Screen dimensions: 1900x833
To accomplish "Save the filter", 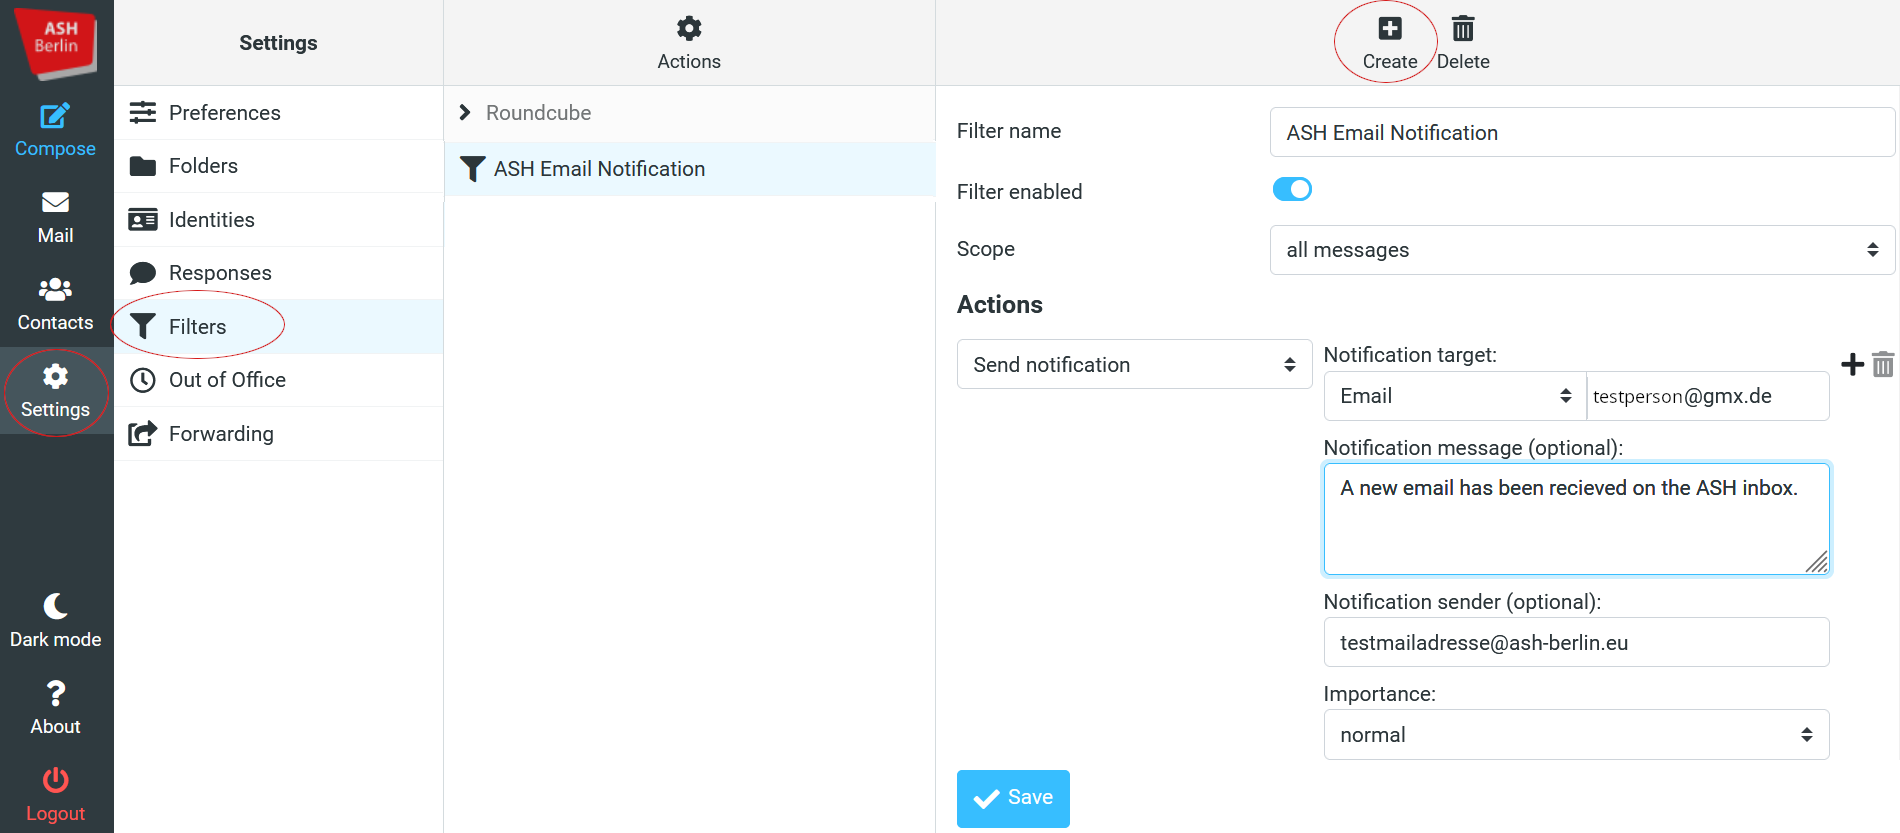I will coord(1013,798).
